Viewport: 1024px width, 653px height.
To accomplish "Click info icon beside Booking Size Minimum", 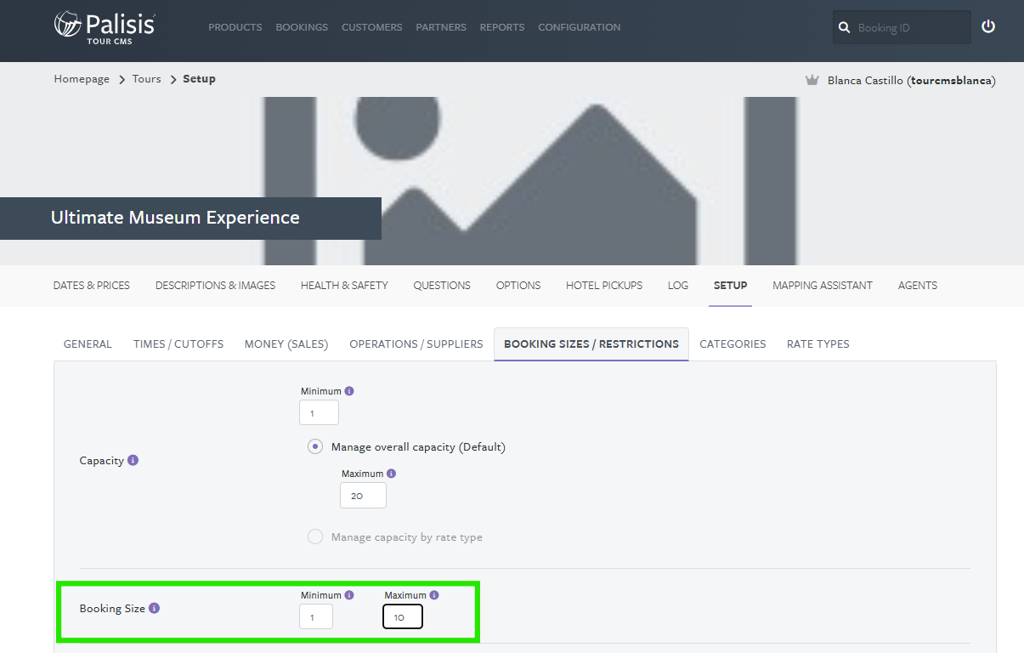I will [349, 595].
